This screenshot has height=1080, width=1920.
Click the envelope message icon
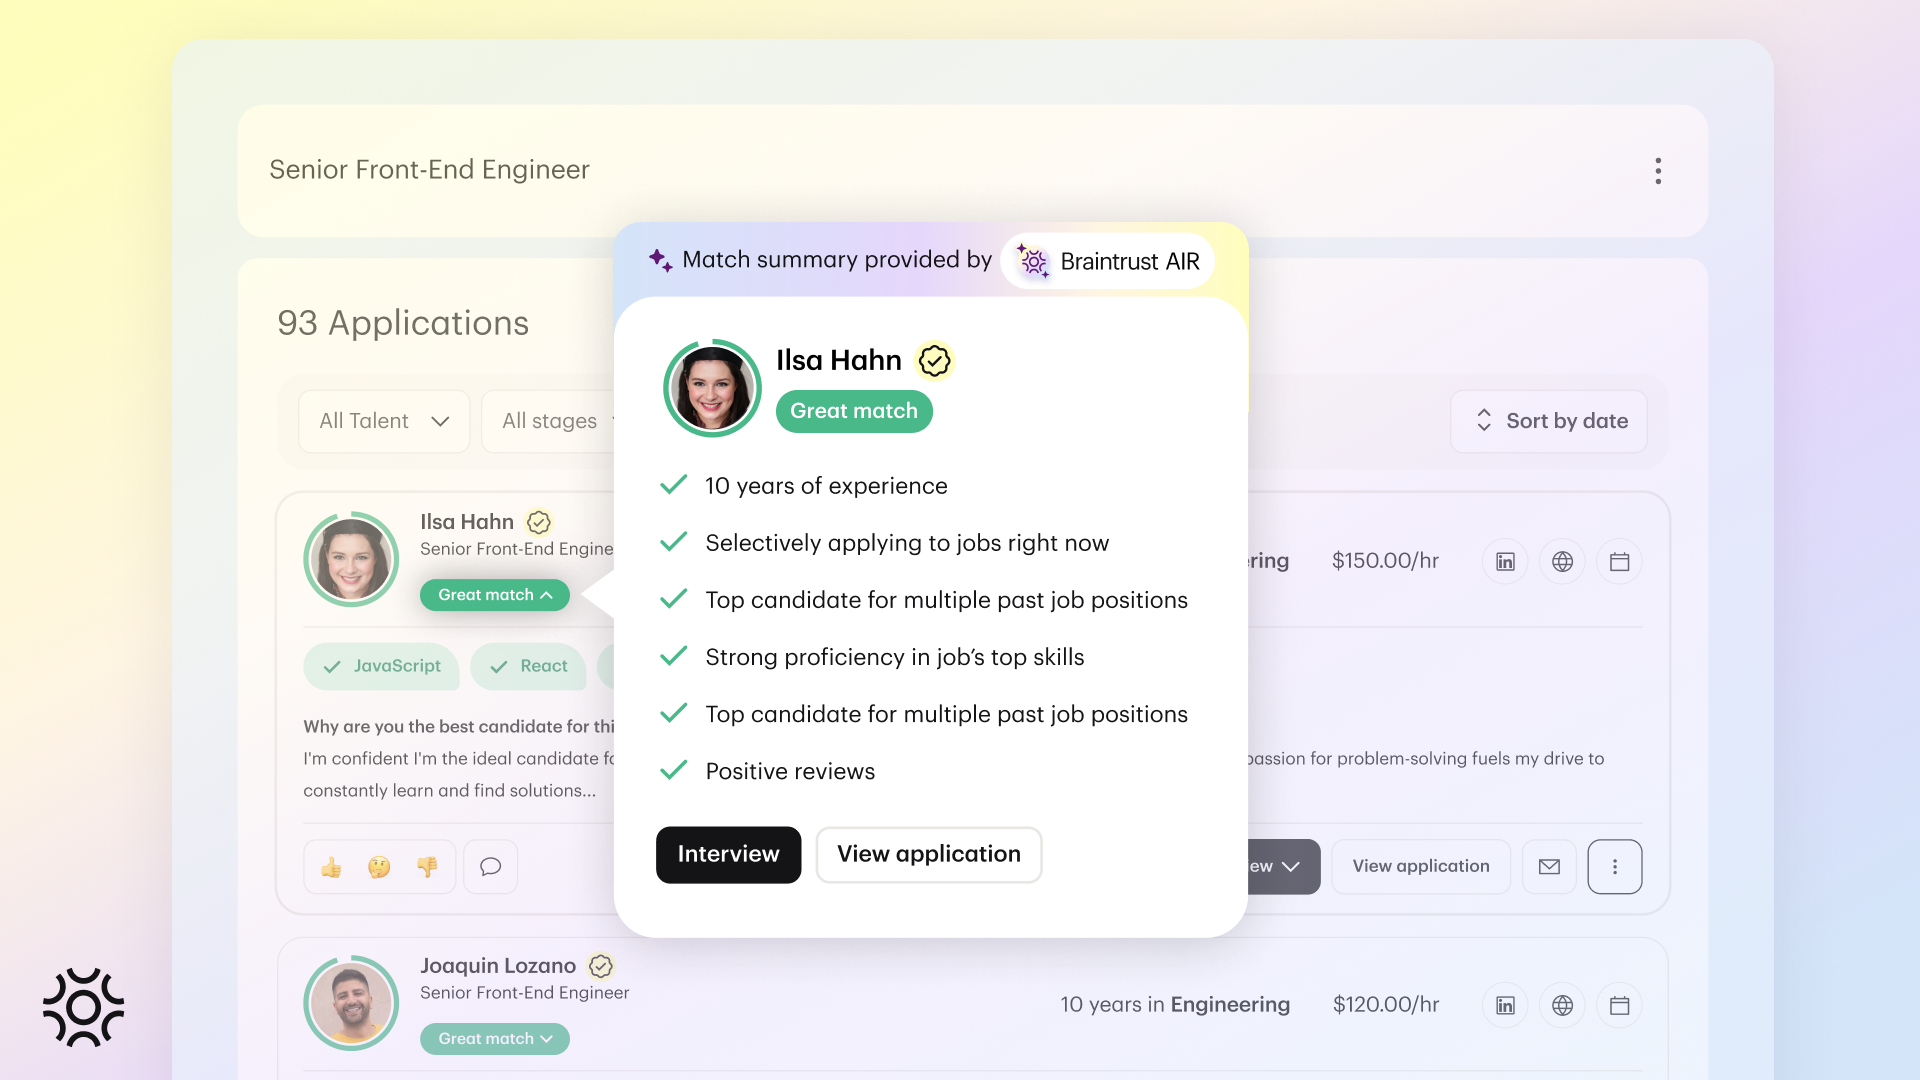coord(1549,867)
